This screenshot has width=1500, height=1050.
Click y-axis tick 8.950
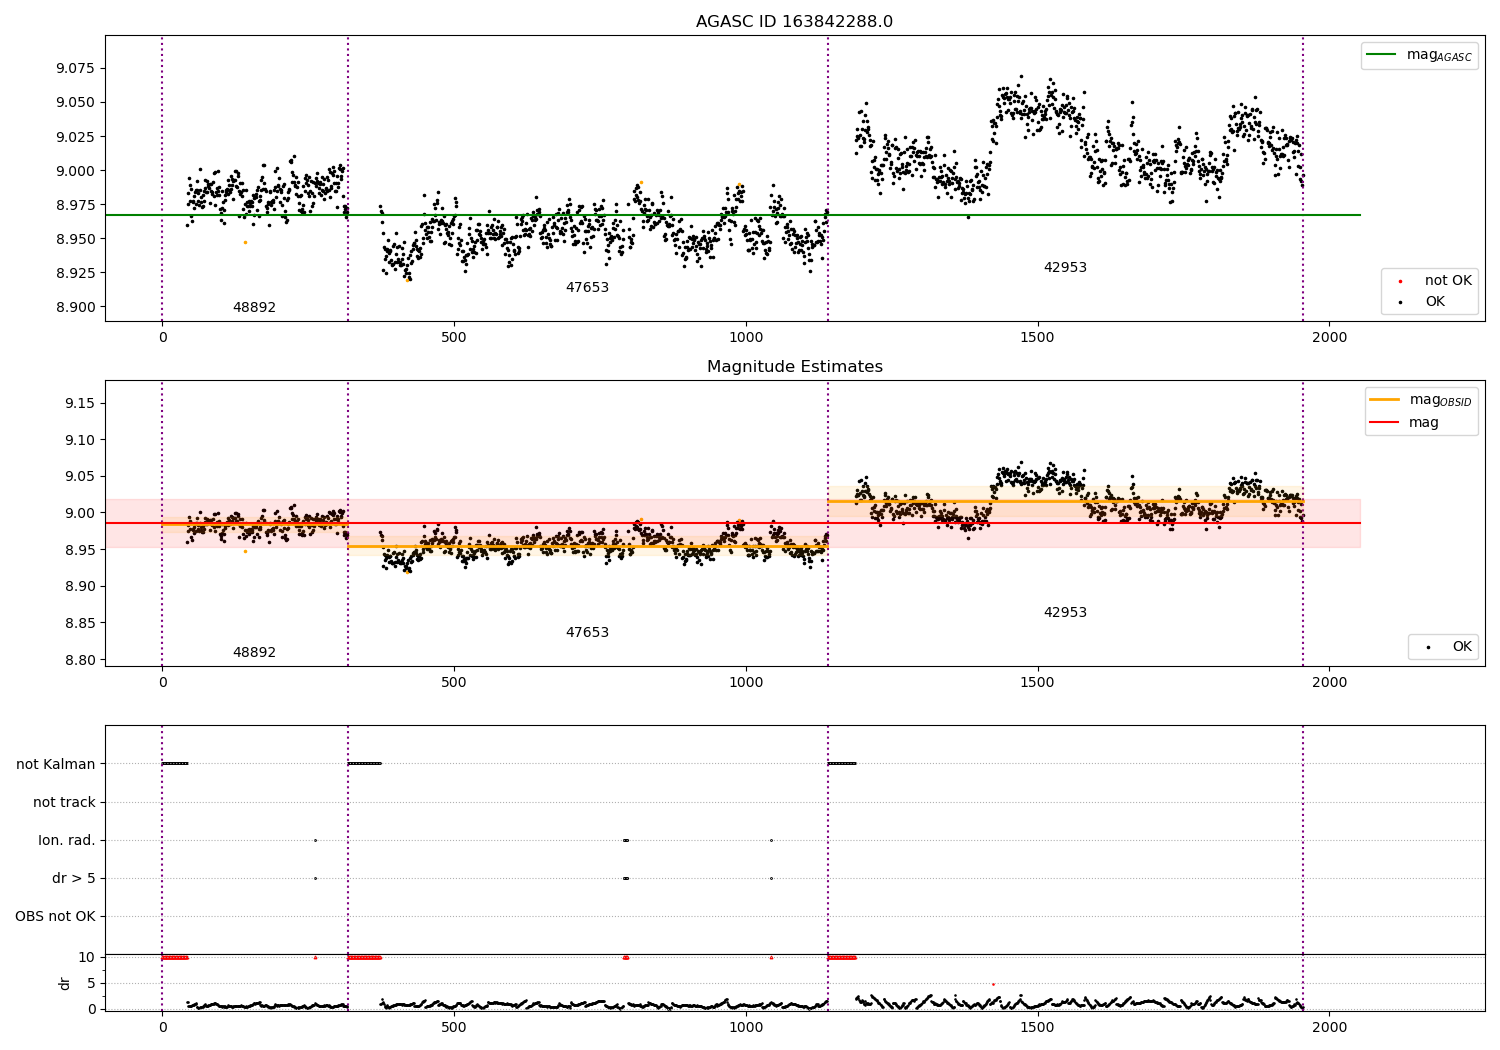tap(75, 239)
